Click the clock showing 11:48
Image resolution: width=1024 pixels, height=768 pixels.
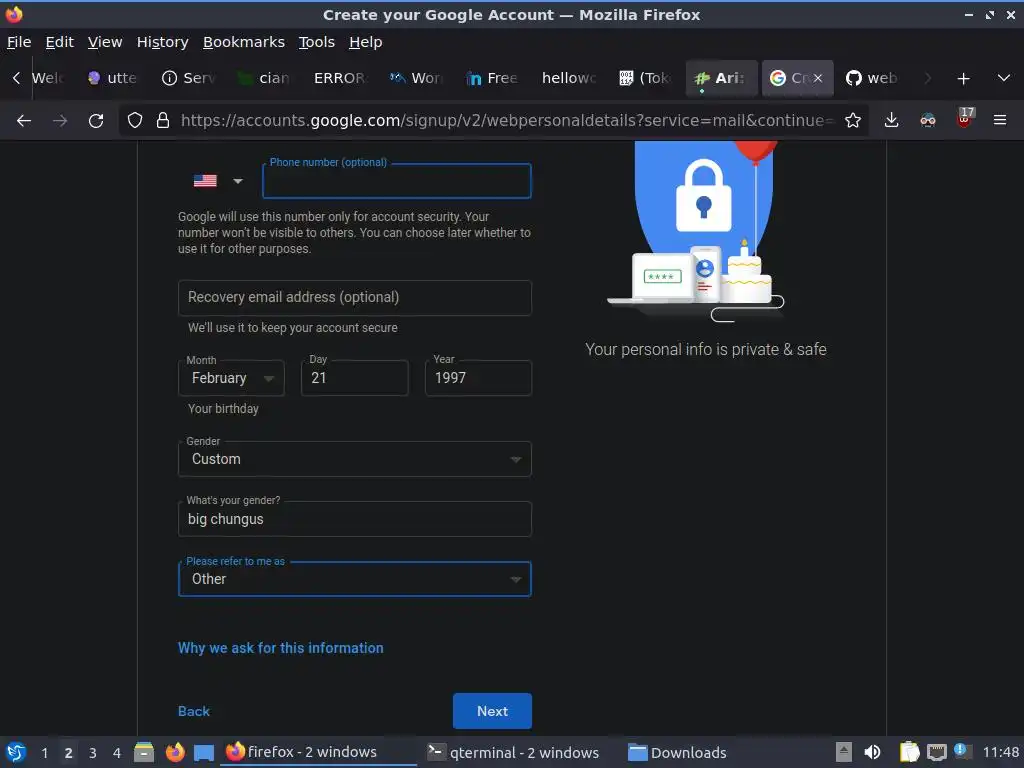(1000, 752)
